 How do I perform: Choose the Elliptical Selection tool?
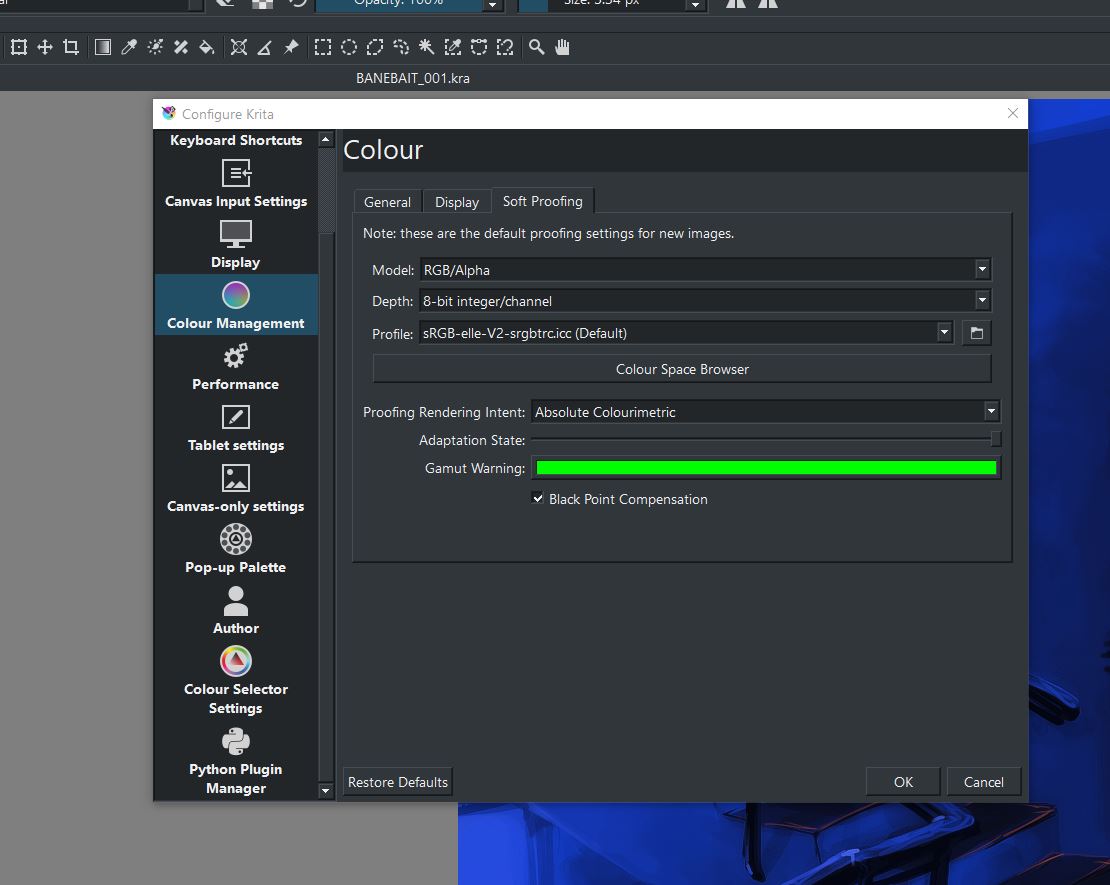coord(349,47)
